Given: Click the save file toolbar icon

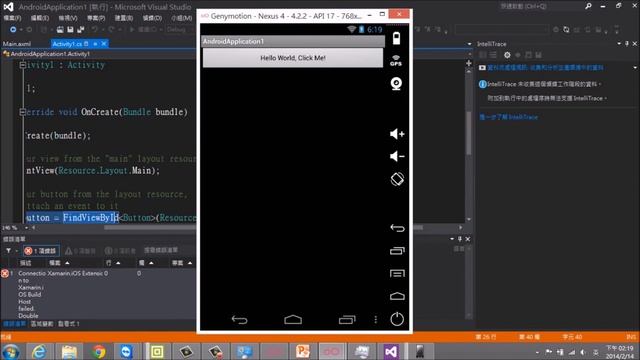Looking at the screenshot, I should point(70,29).
